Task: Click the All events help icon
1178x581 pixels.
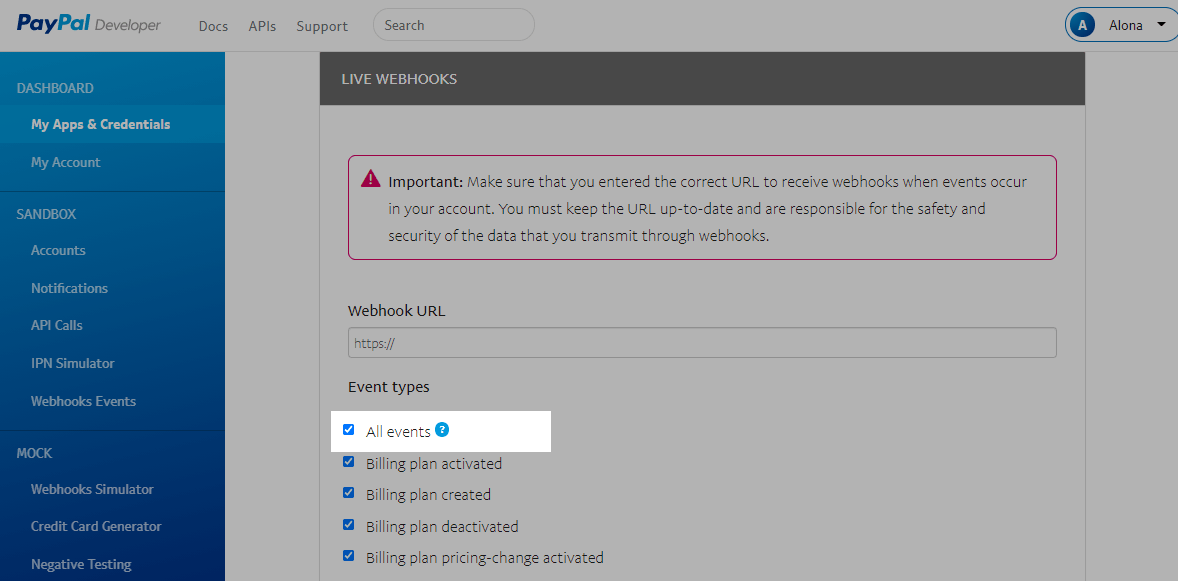Action: (442, 430)
